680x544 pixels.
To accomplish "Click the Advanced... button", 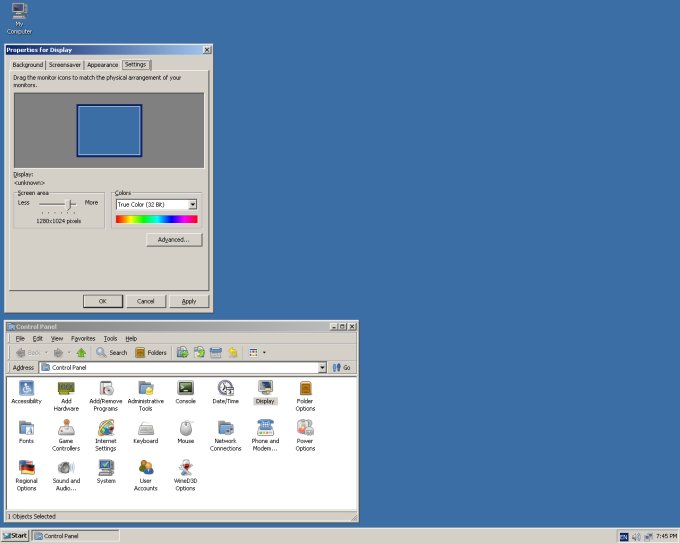I will coord(174,239).
